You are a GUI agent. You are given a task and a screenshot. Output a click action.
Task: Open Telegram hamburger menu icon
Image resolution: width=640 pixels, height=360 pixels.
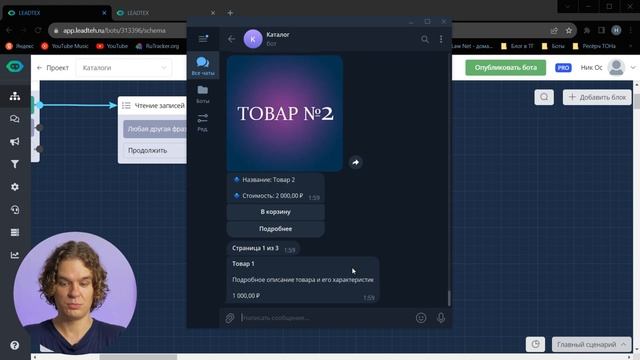(x=203, y=39)
